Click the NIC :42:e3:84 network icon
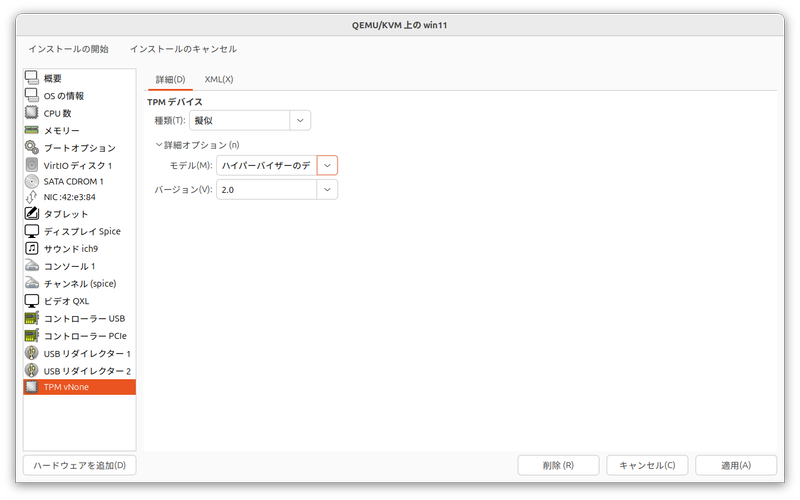The height and width of the screenshot is (500, 800). [x=32, y=196]
